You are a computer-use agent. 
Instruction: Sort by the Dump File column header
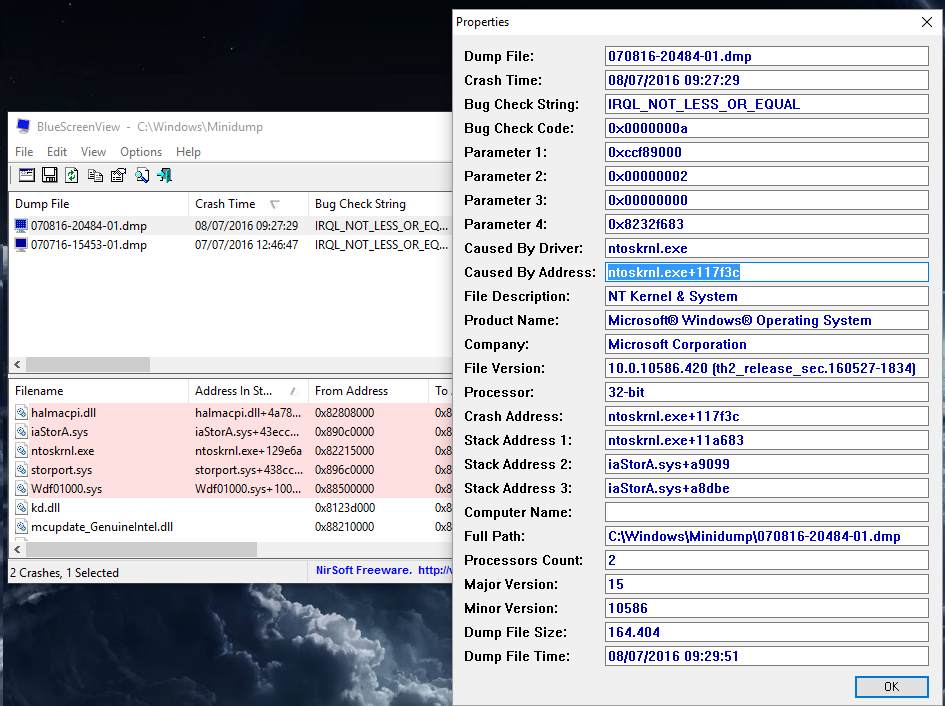[98, 204]
